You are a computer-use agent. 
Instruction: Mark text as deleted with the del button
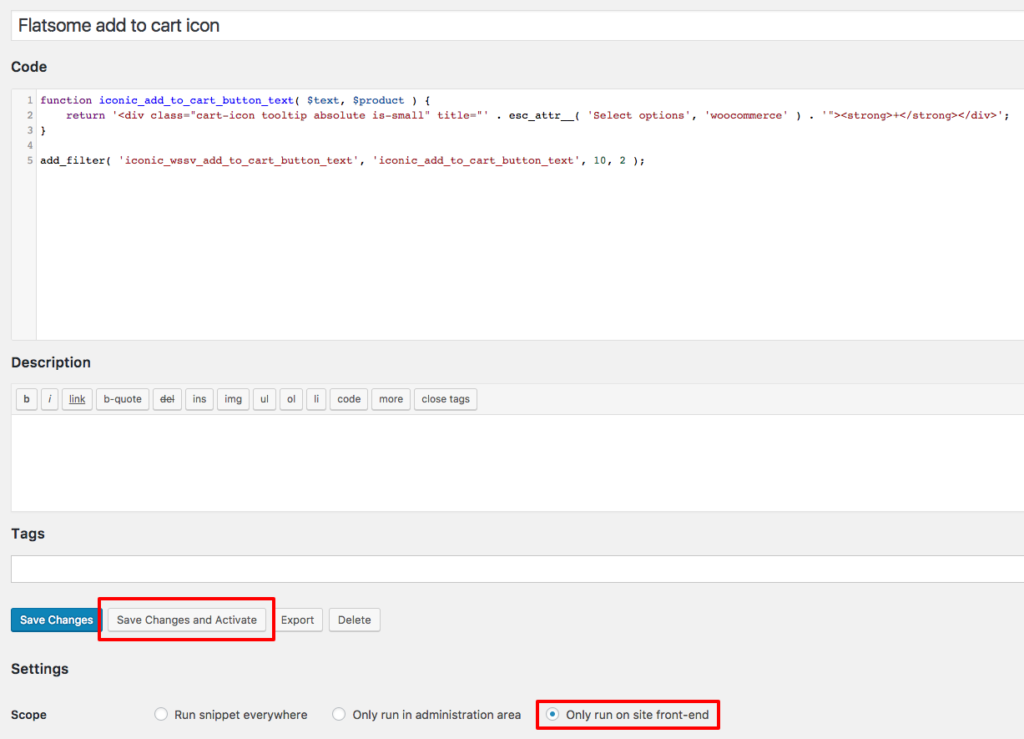(x=167, y=399)
